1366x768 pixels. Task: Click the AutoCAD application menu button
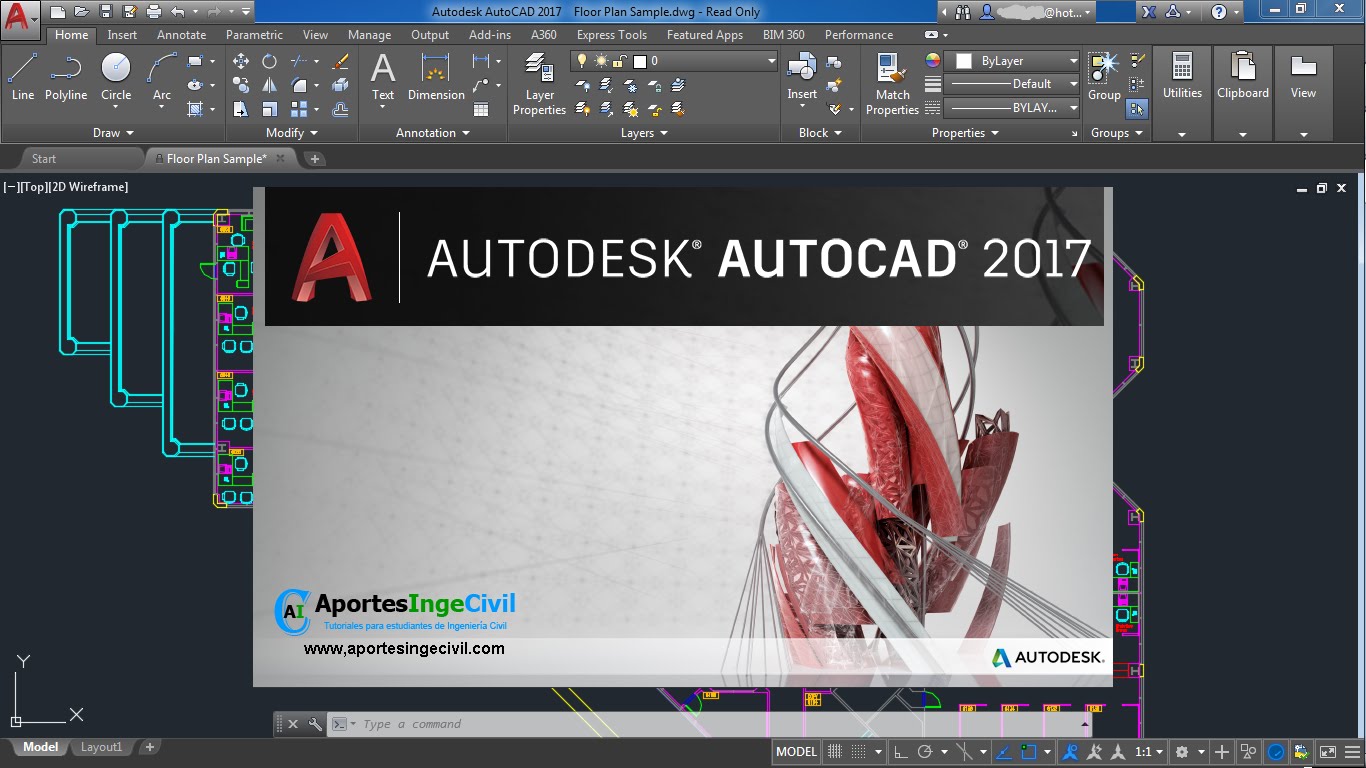click(x=21, y=18)
